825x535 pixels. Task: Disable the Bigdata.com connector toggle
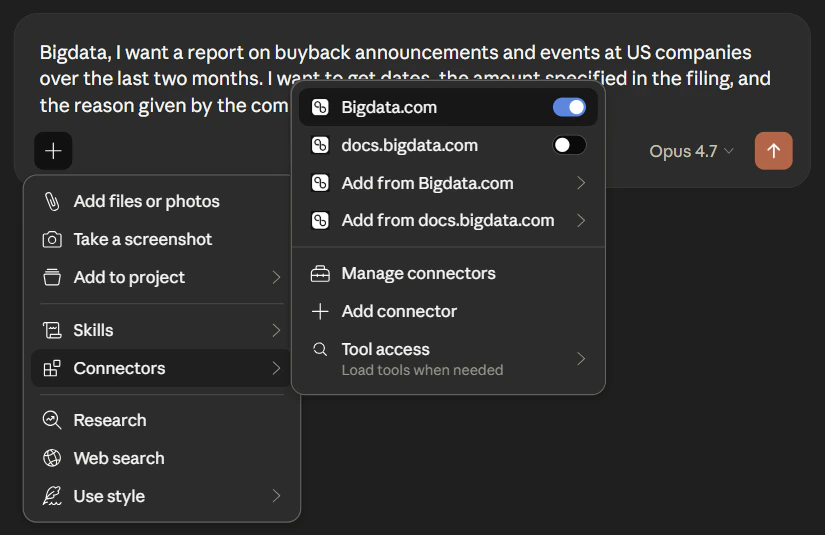click(569, 107)
